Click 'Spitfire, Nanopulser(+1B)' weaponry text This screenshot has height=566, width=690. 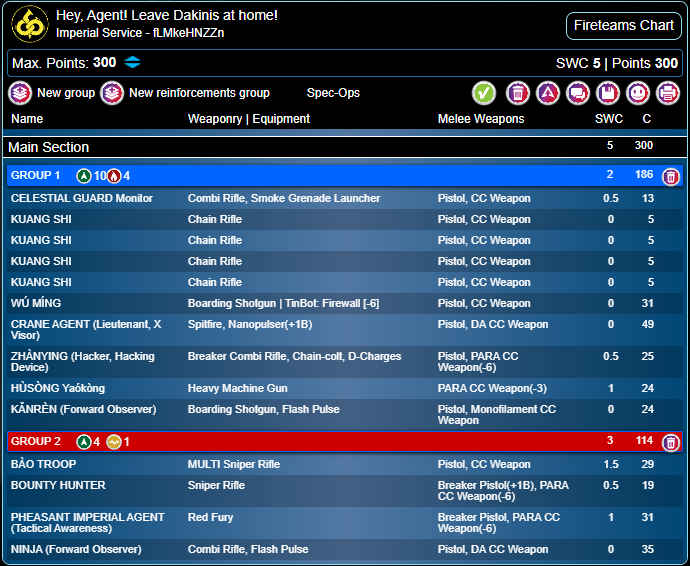[x=250, y=324]
